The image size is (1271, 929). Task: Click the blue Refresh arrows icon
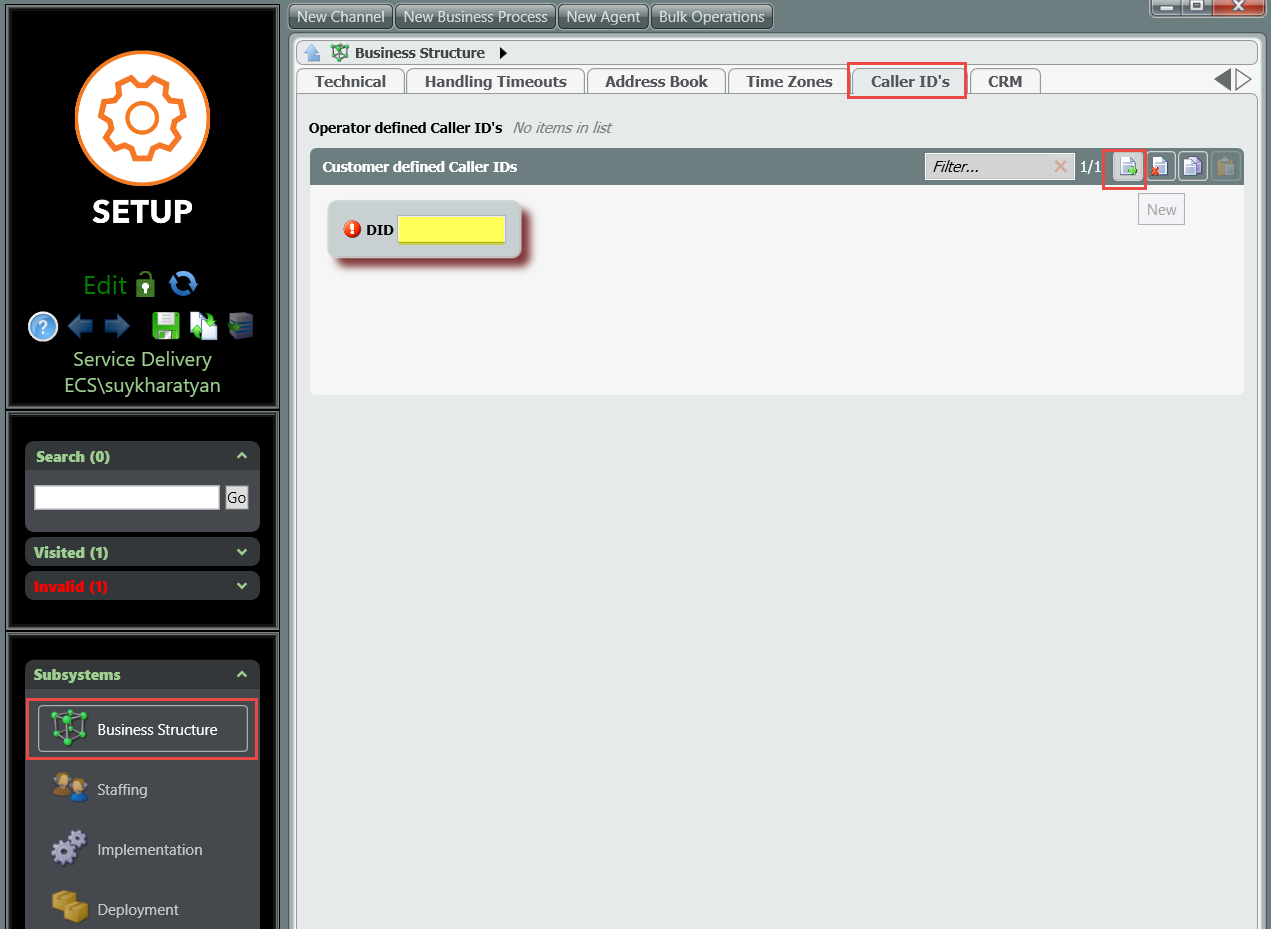pos(183,285)
